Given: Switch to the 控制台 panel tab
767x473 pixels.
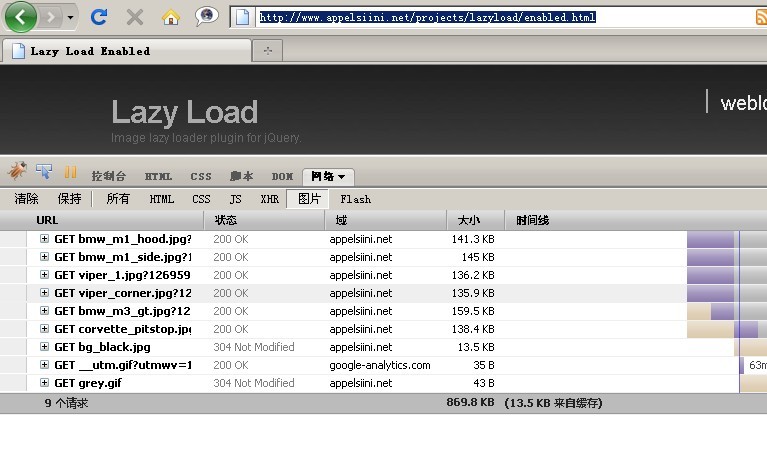Looking at the screenshot, I should [108, 176].
